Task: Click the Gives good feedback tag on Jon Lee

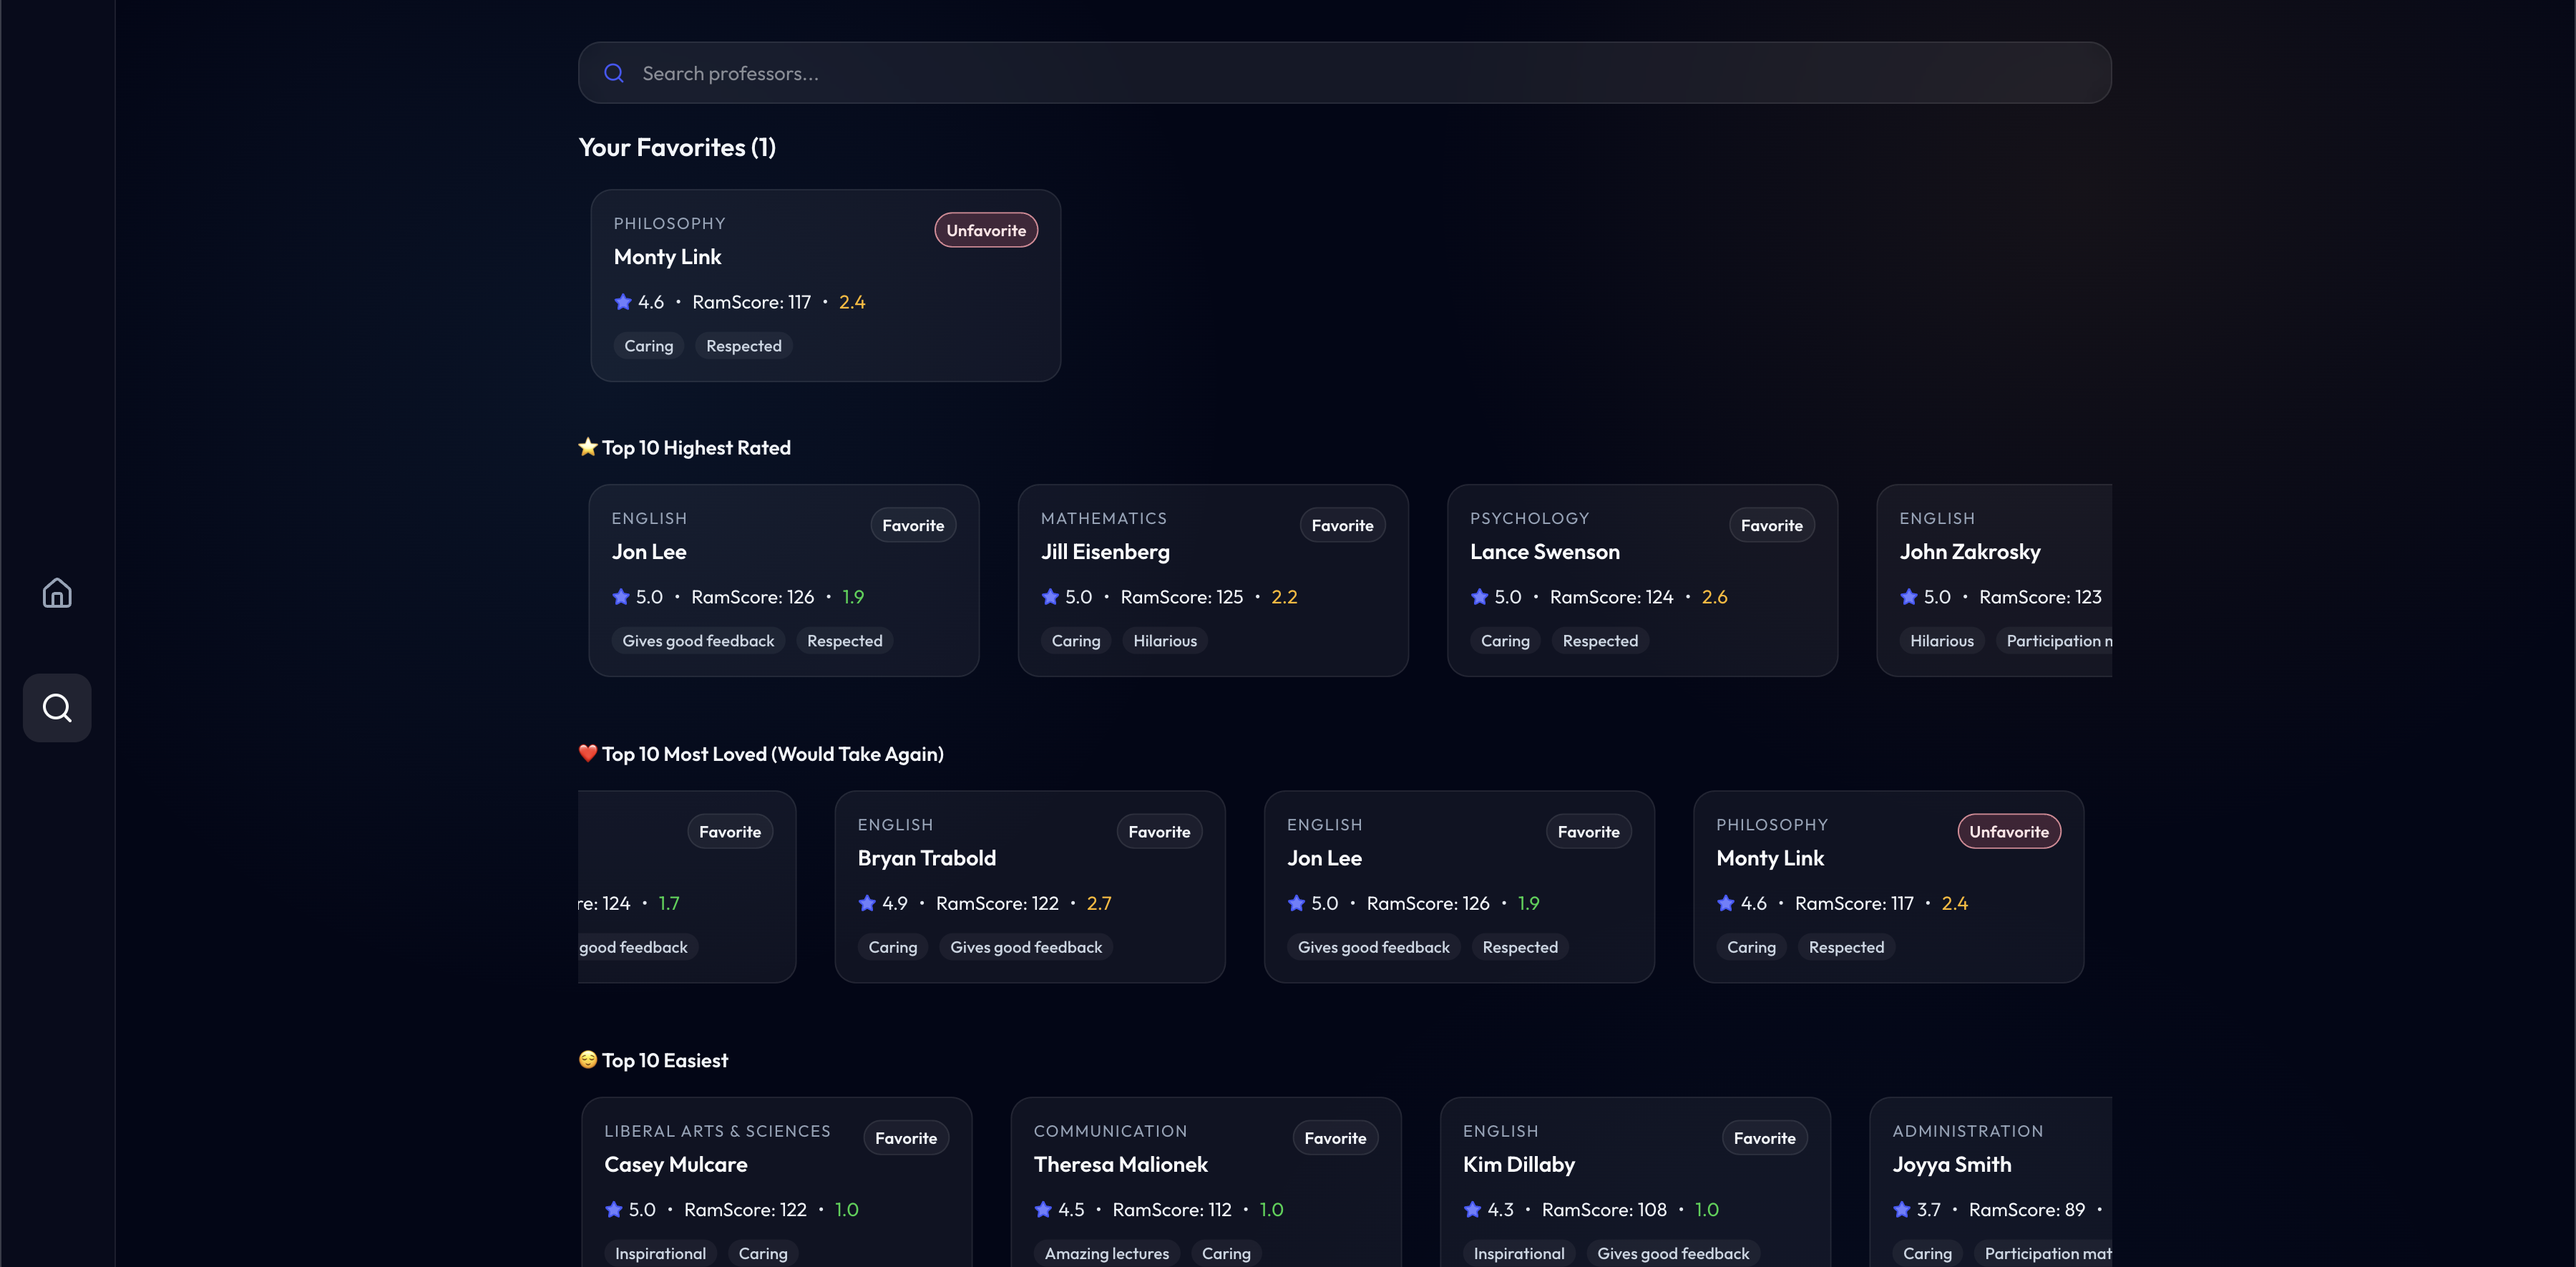Action: point(698,641)
